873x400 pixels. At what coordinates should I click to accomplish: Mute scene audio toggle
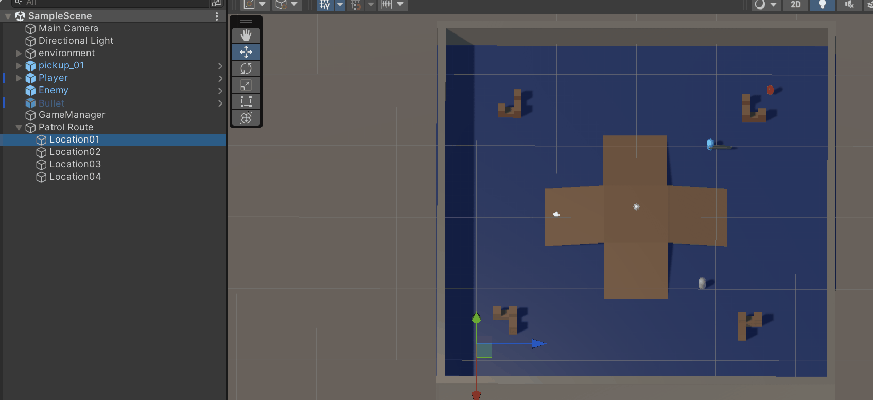pyautogui.click(x=849, y=5)
